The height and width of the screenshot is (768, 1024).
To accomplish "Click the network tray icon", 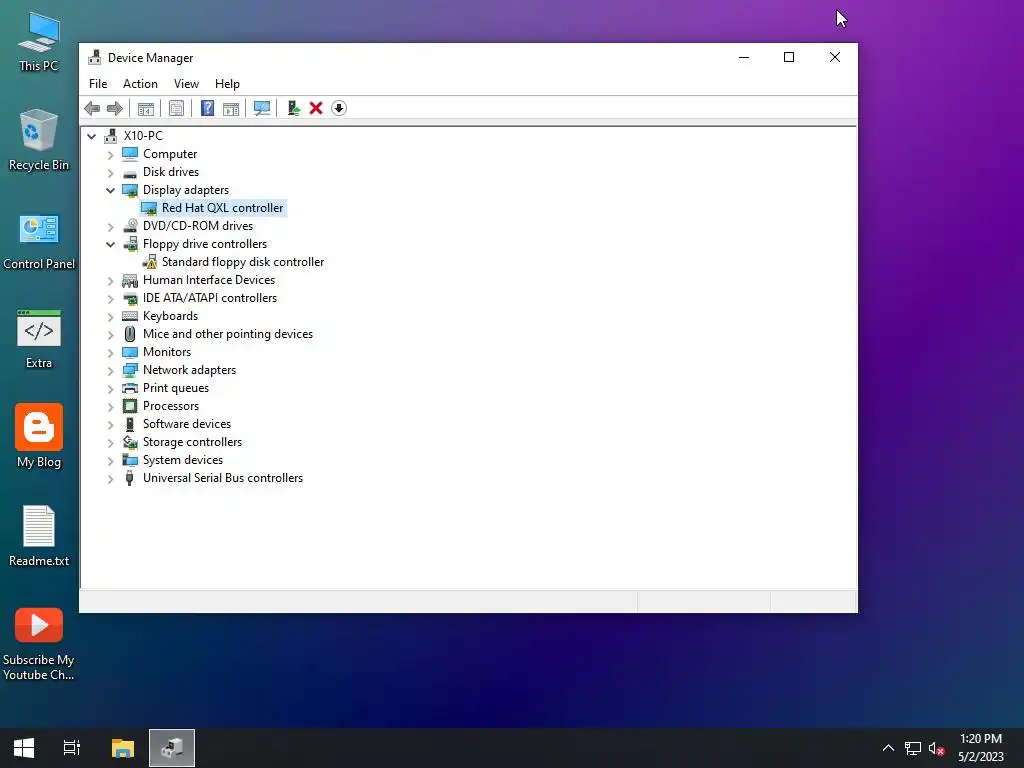I will pos(913,748).
